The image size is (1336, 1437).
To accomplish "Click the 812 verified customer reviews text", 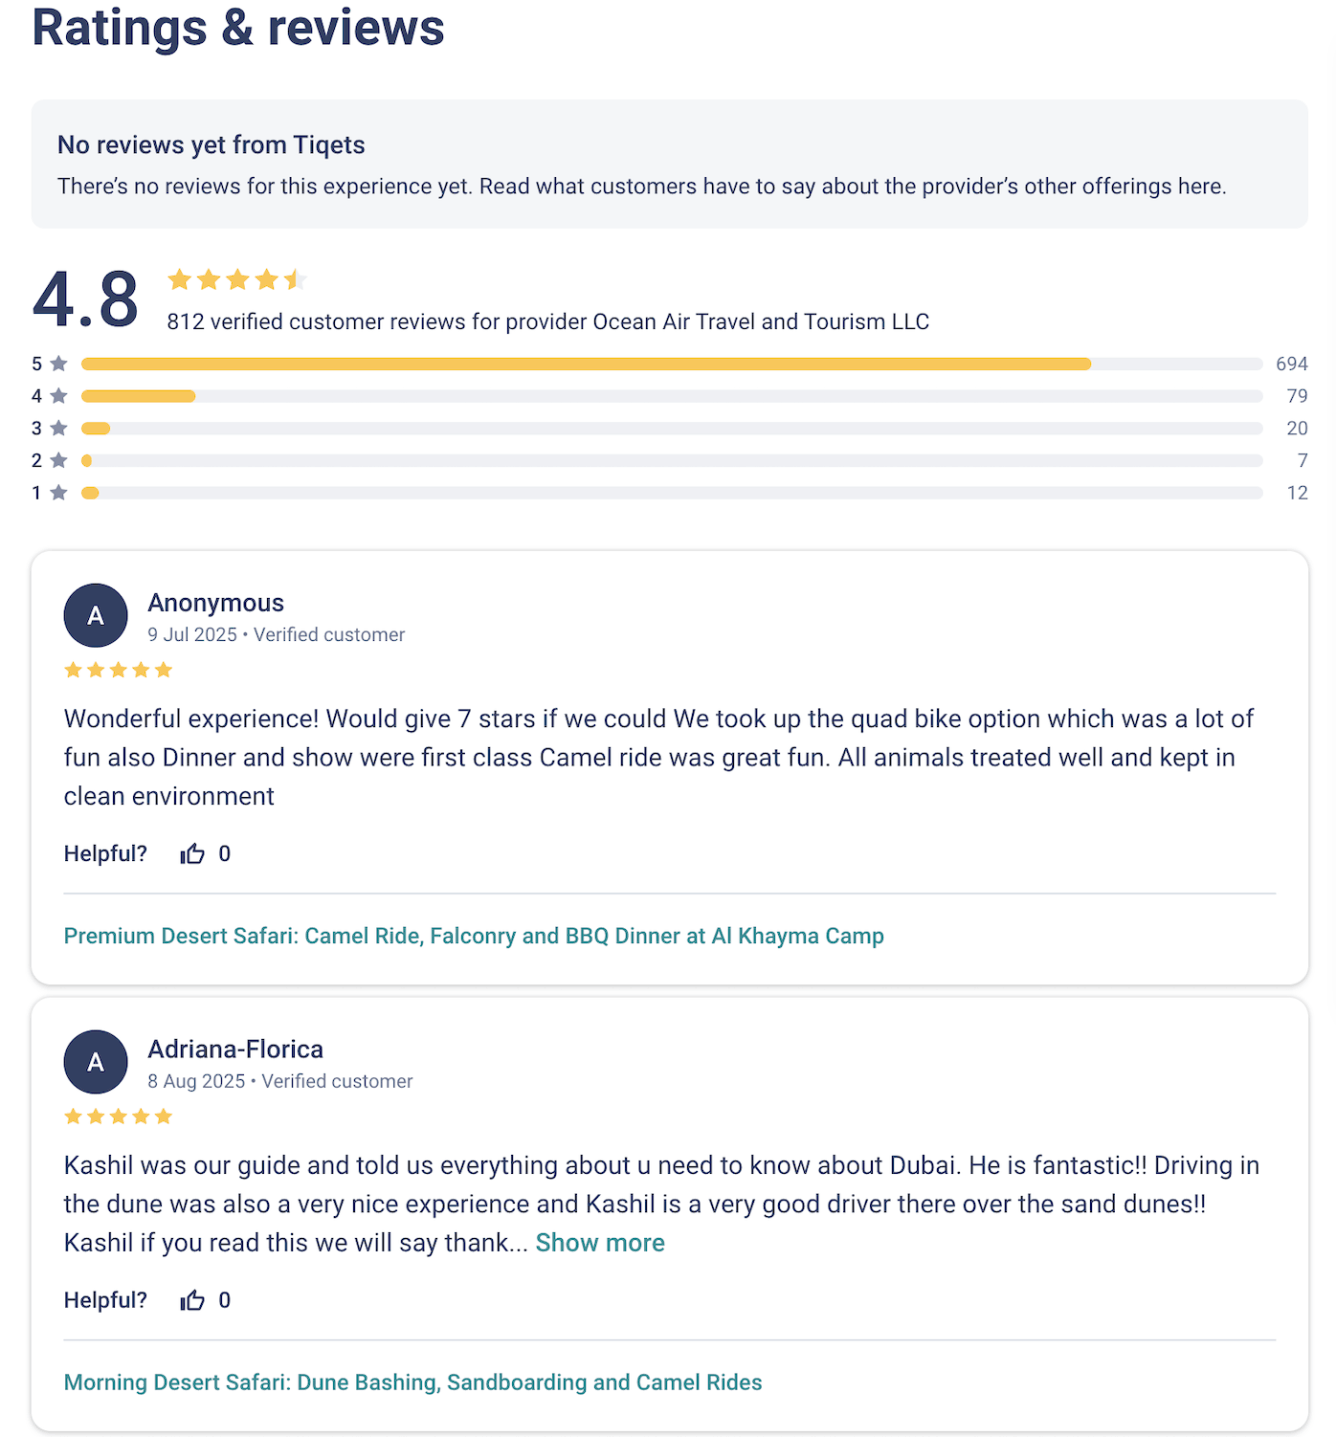I will (548, 322).
